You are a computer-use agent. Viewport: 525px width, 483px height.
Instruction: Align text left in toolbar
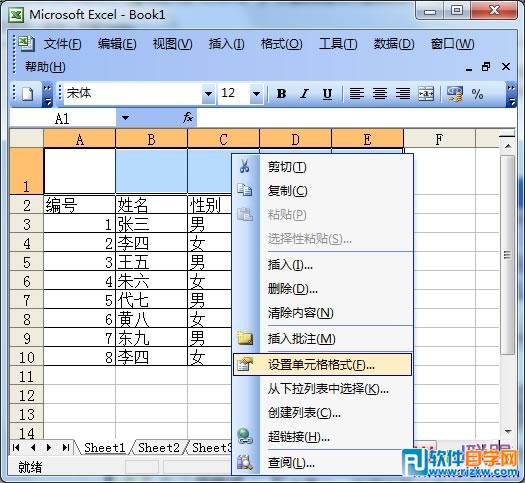click(x=357, y=94)
